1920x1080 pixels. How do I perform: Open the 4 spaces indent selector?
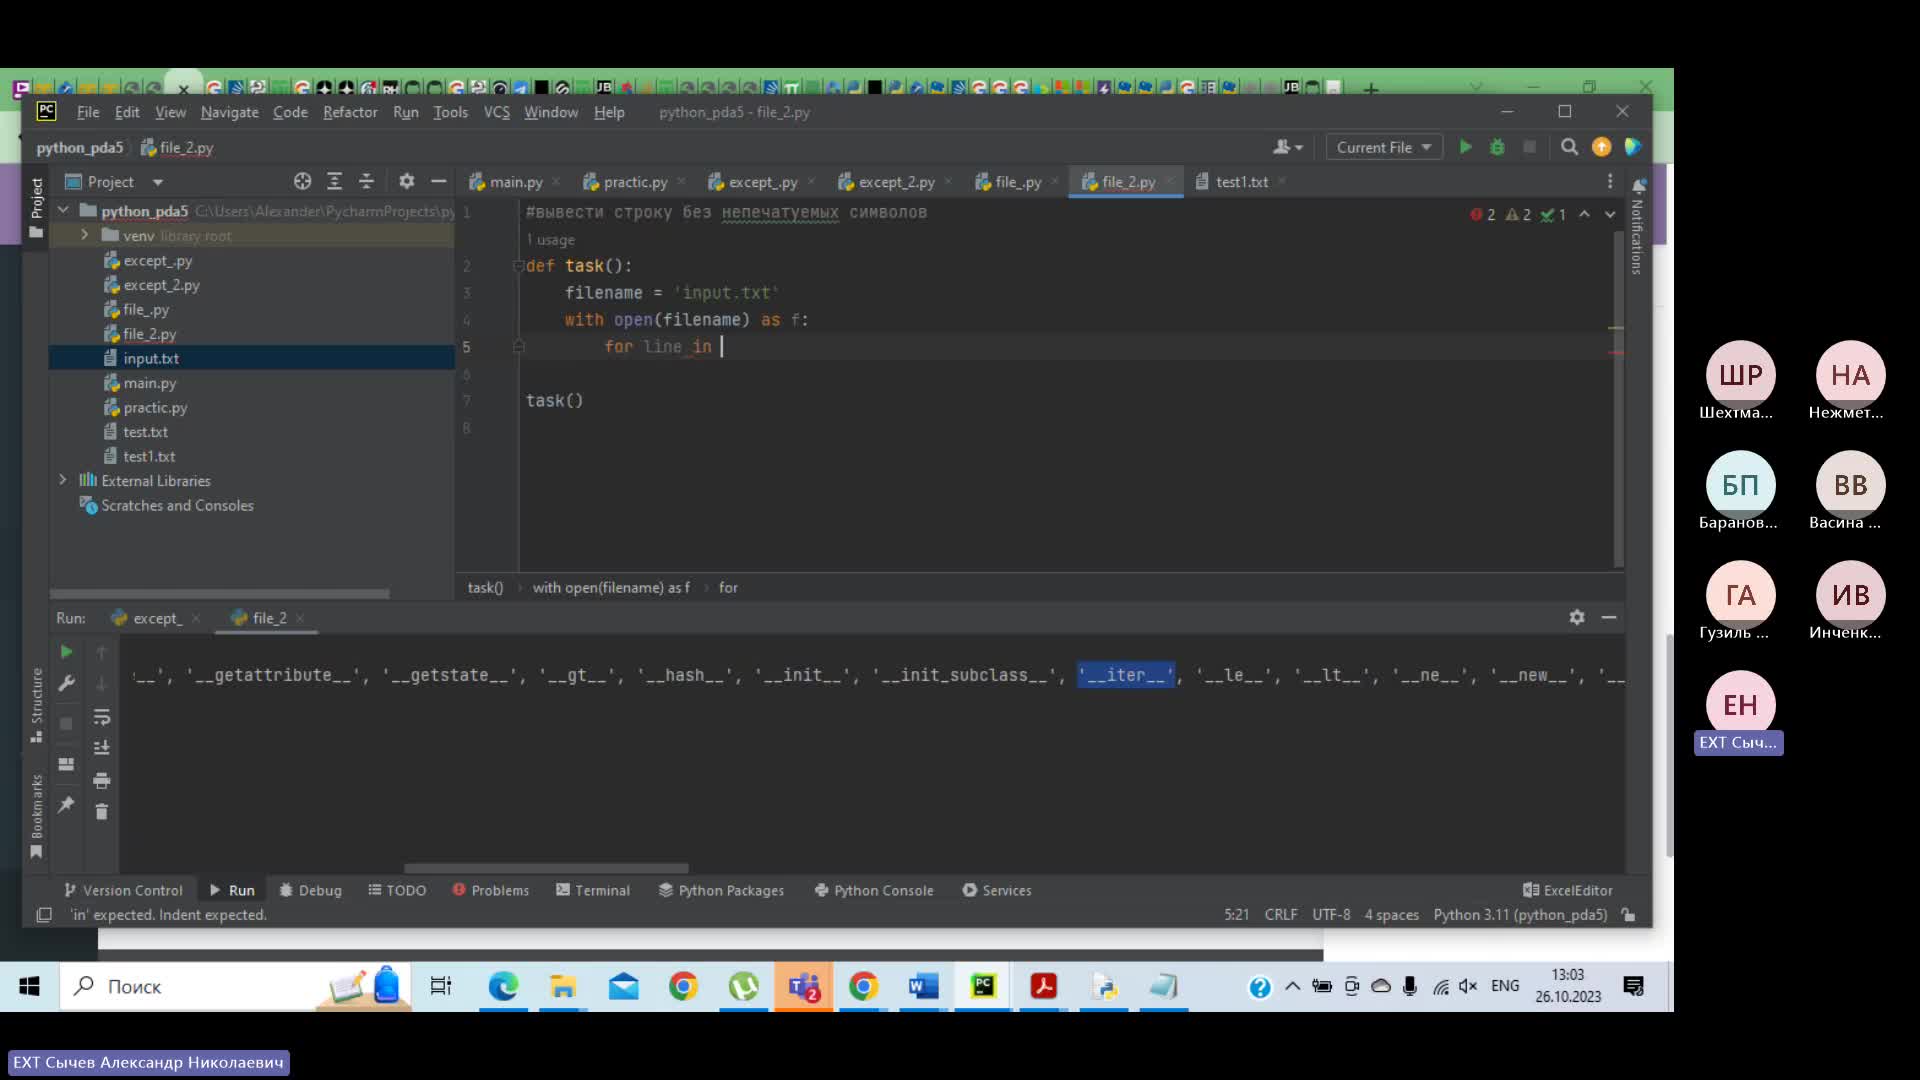click(1392, 915)
